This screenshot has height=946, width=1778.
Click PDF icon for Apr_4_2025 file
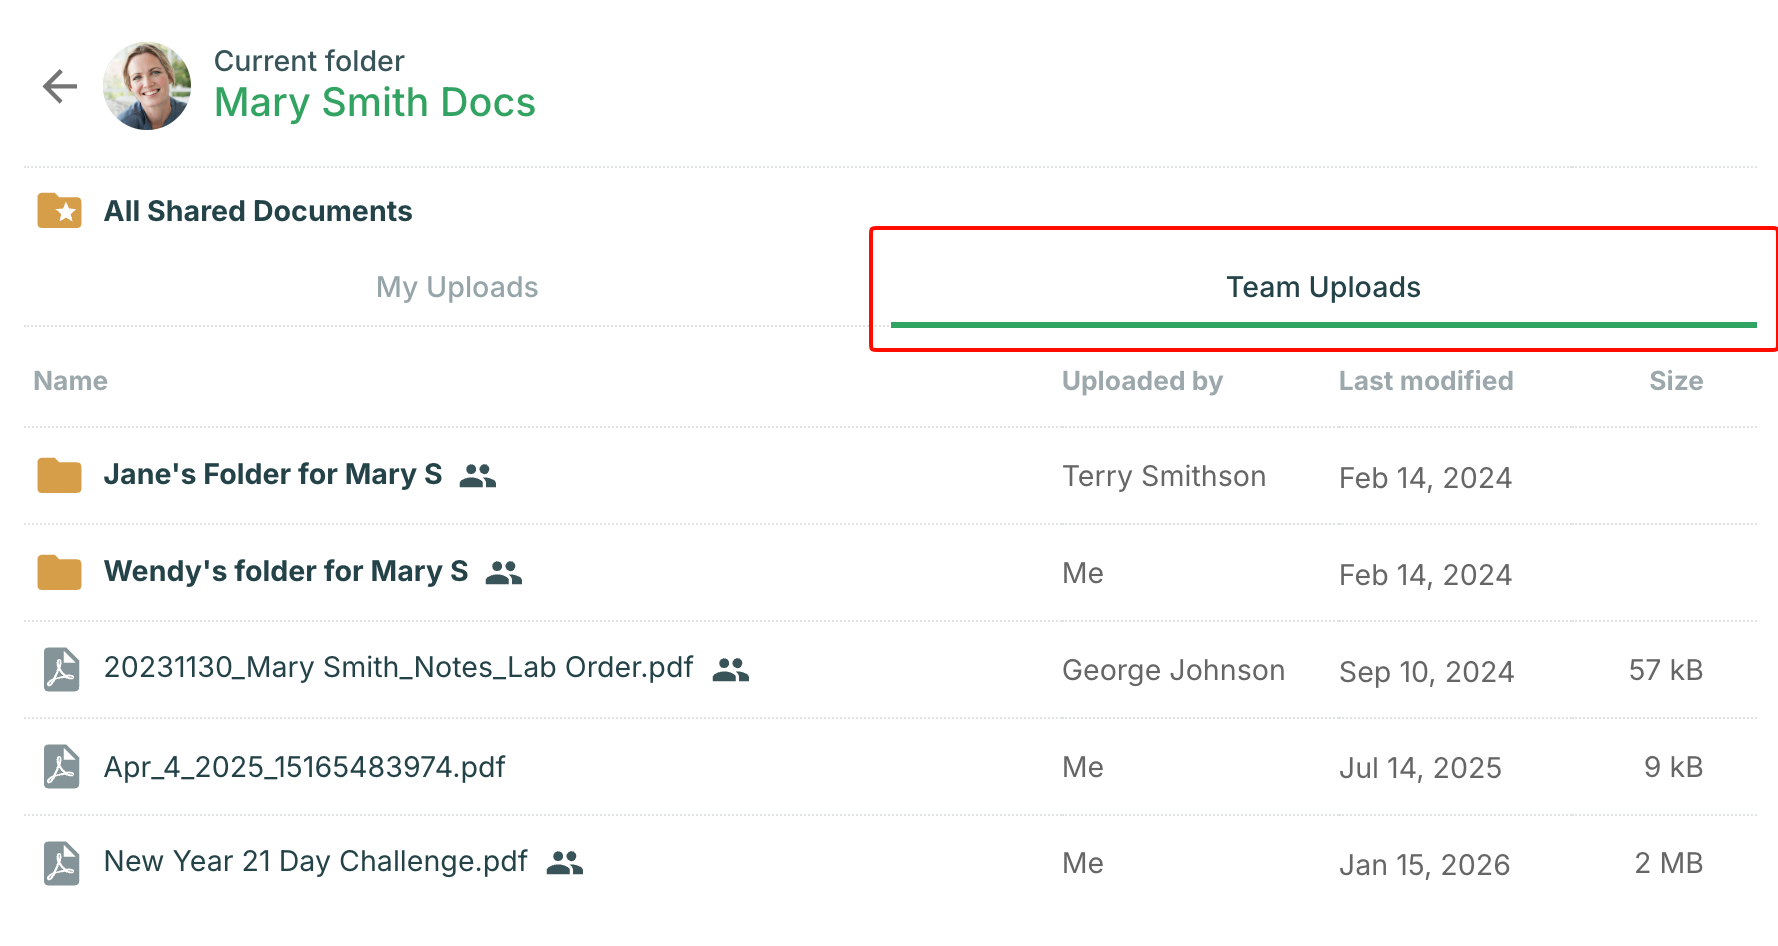61,767
